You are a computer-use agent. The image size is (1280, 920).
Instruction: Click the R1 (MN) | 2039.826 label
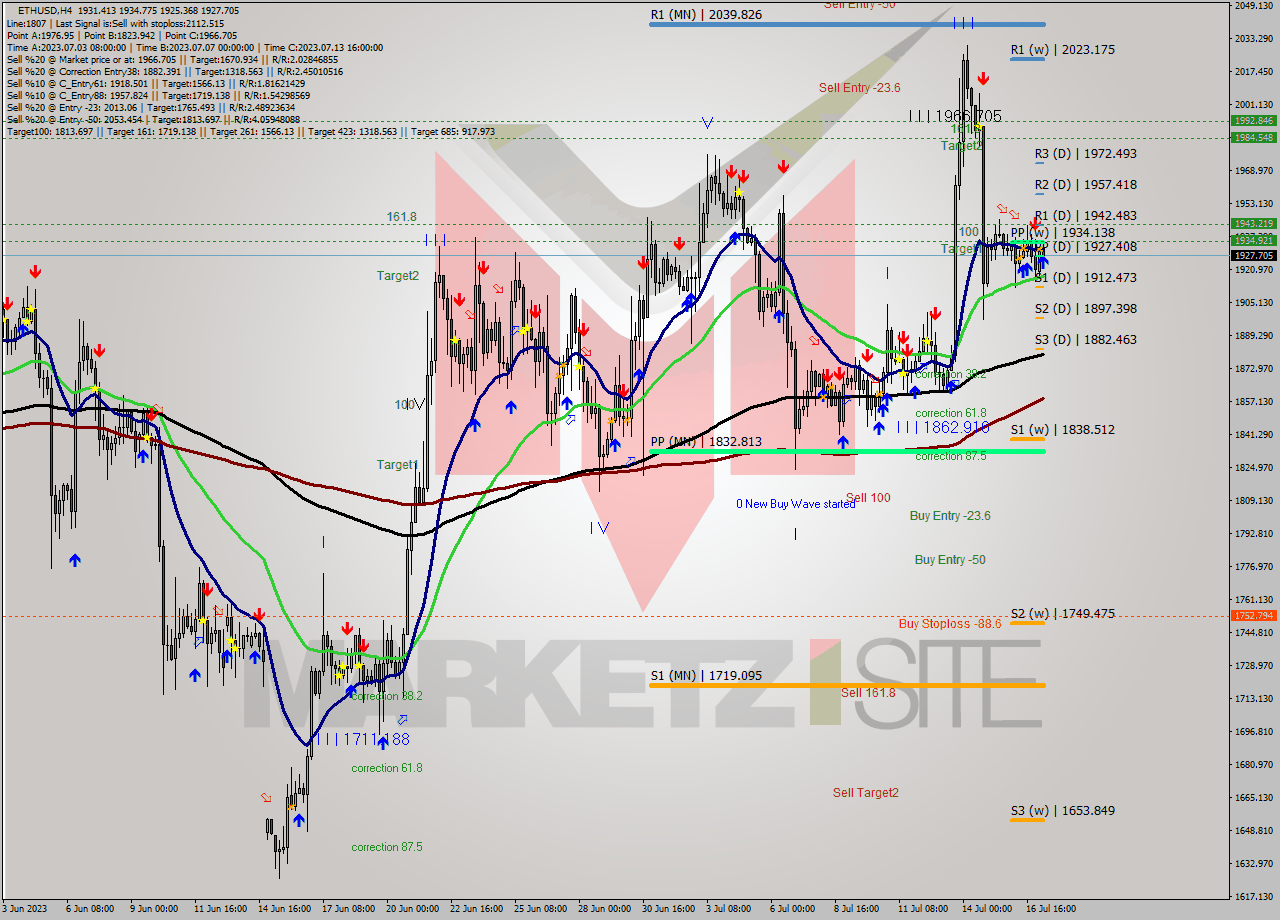coord(706,15)
